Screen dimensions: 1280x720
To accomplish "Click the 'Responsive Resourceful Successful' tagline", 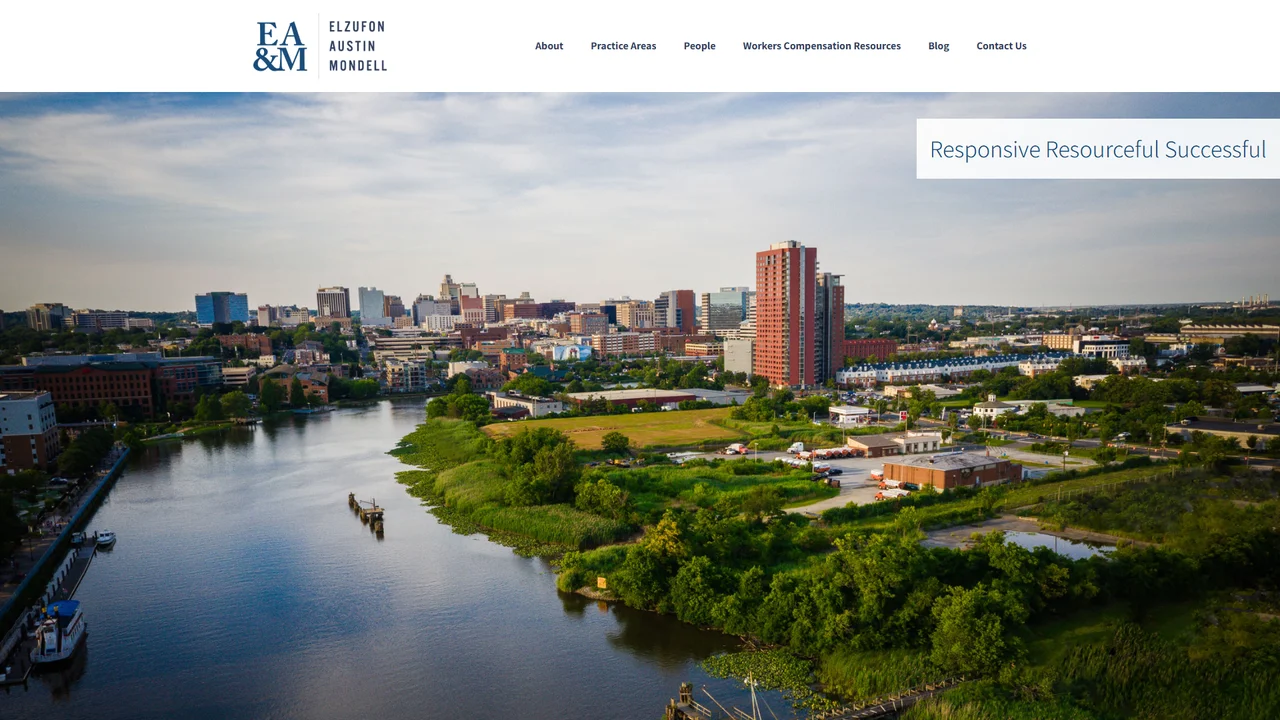I will [x=1098, y=149].
